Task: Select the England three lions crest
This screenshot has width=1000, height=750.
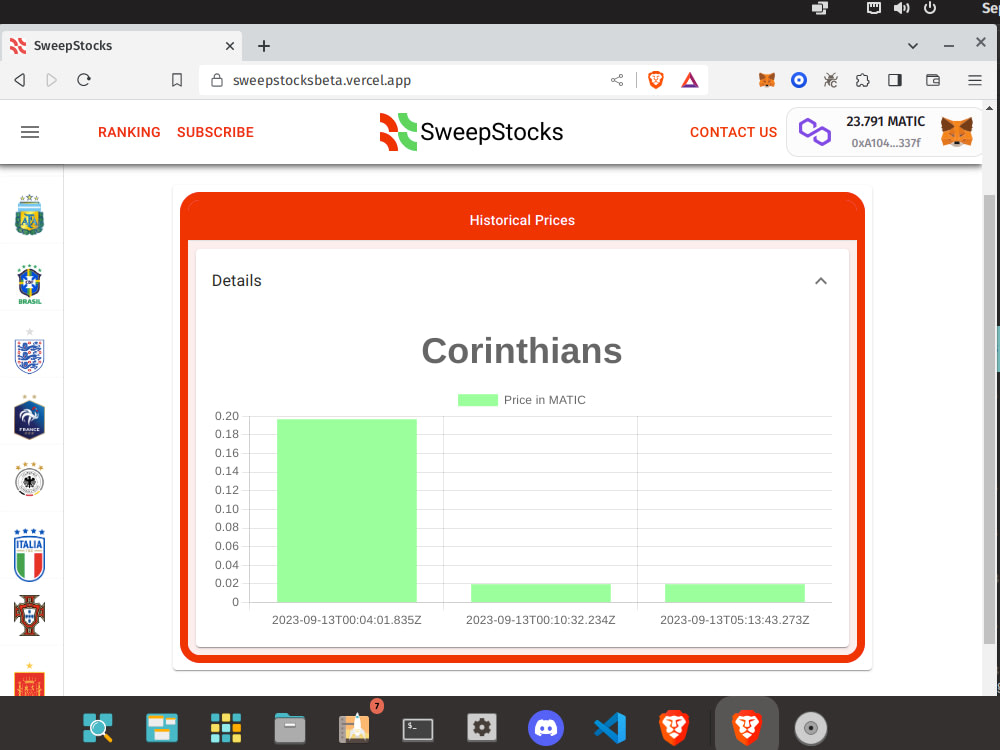Action: coord(29,351)
